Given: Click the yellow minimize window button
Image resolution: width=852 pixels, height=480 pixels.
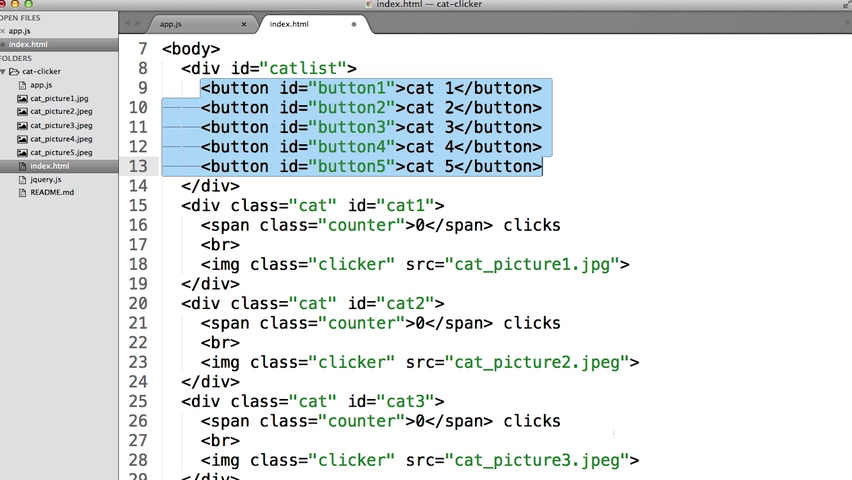Looking at the screenshot, I should pyautogui.click(x=15, y=3).
